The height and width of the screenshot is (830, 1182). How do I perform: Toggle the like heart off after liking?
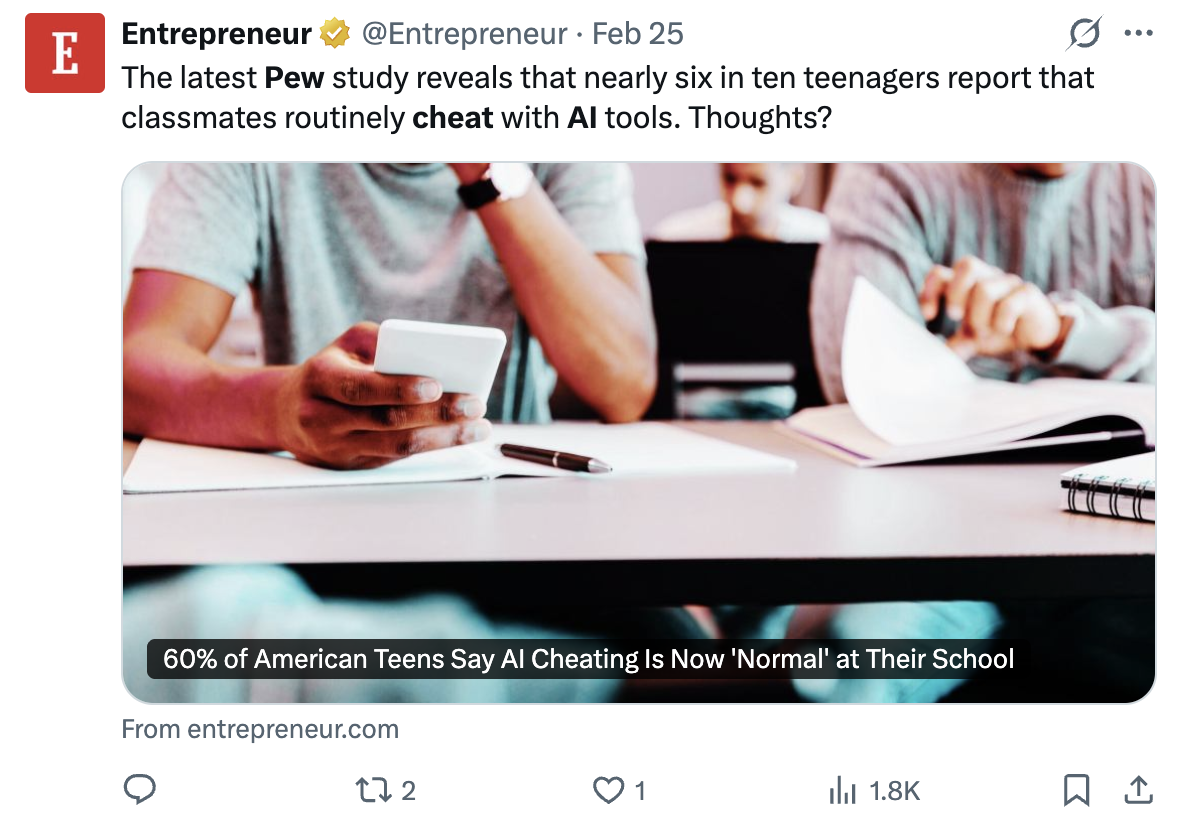(x=608, y=789)
